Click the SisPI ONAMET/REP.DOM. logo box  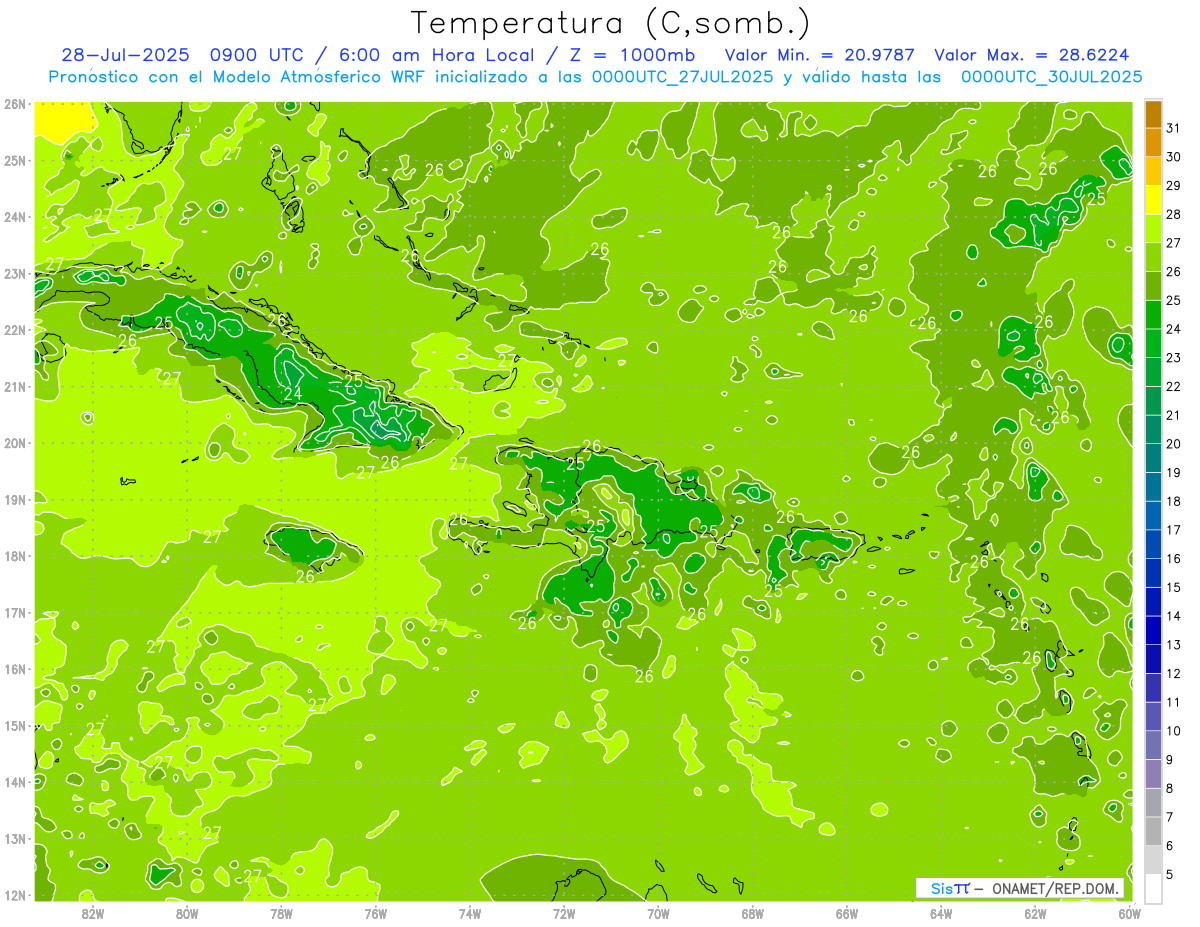pos(1020,888)
